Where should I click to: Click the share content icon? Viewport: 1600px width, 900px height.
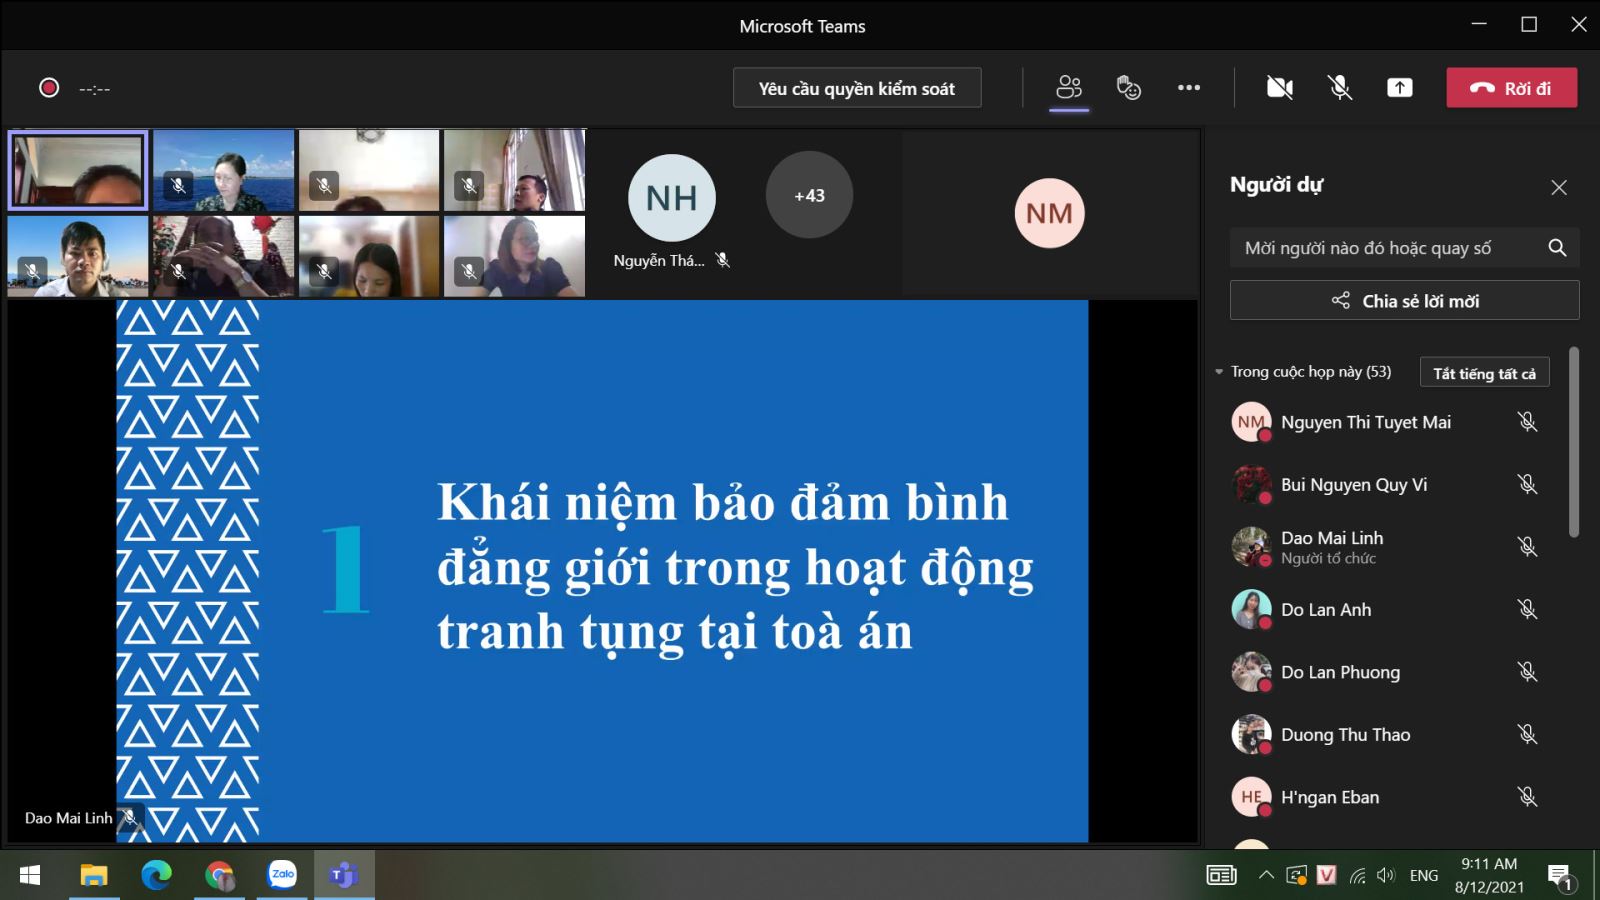1400,88
